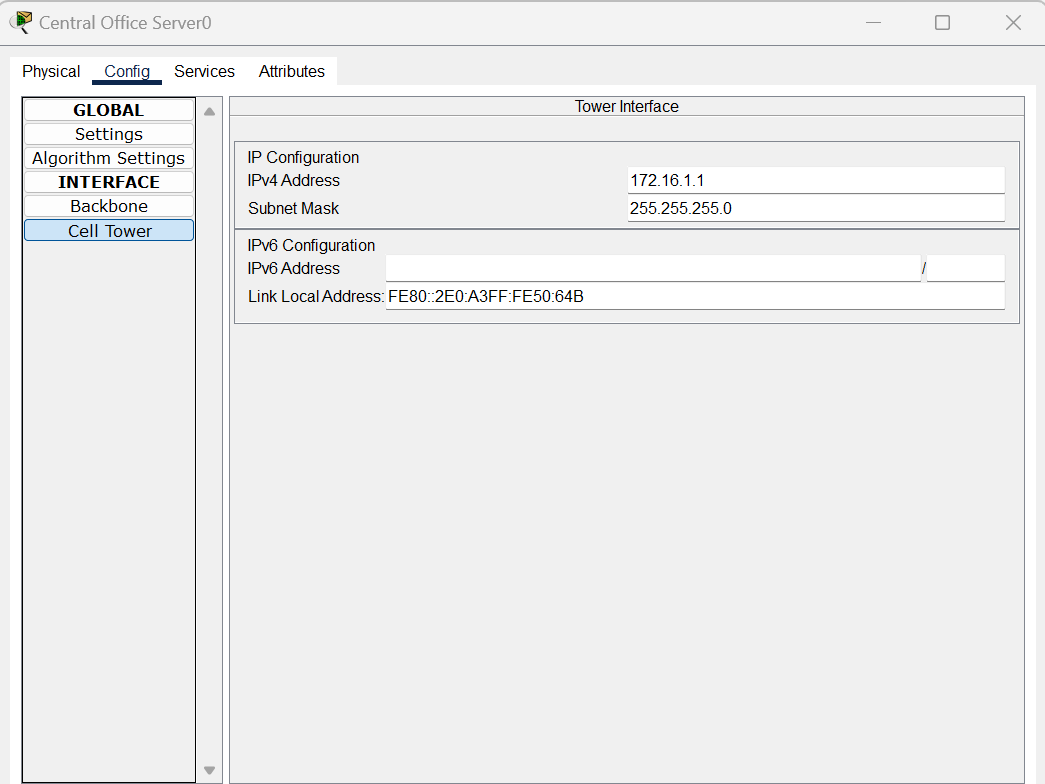Click the IP Configuration label
The width and height of the screenshot is (1045, 784).
(303, 157)
